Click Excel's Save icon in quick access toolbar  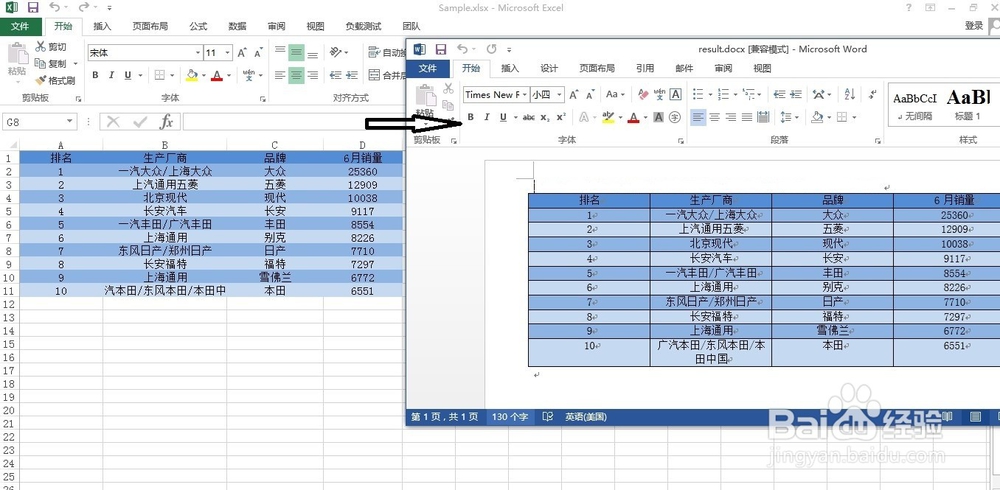[33, 8]
